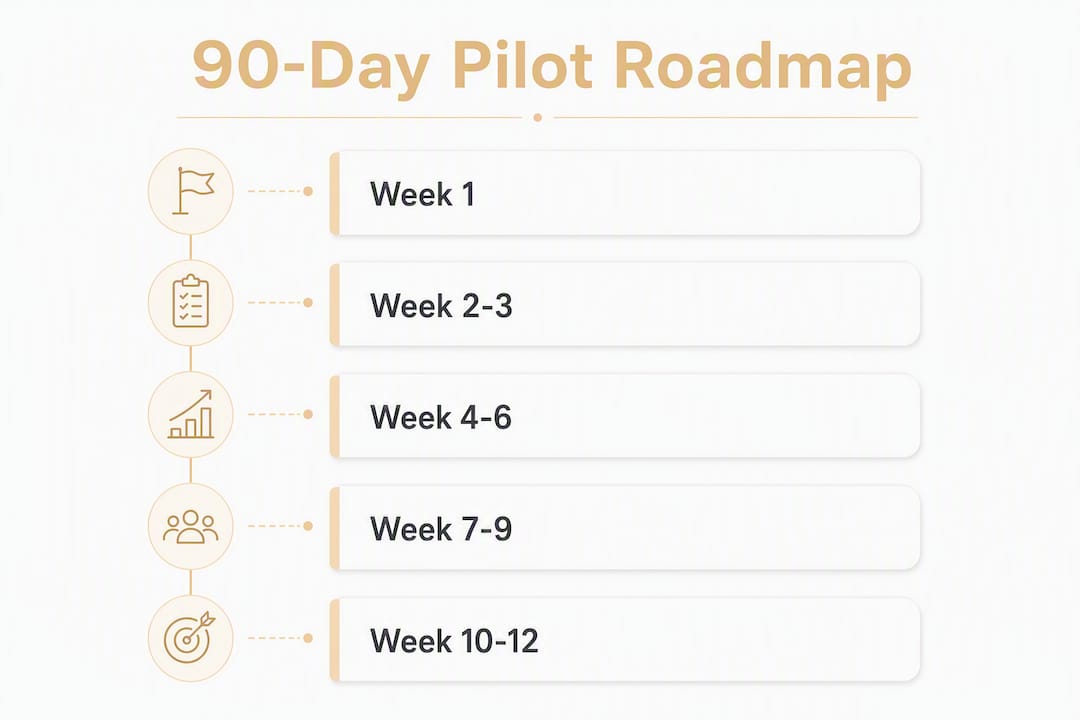The width and height of the screenshot is (1080, 720).
Task: Open the Week 1 card
Action: tap(625, 194)
